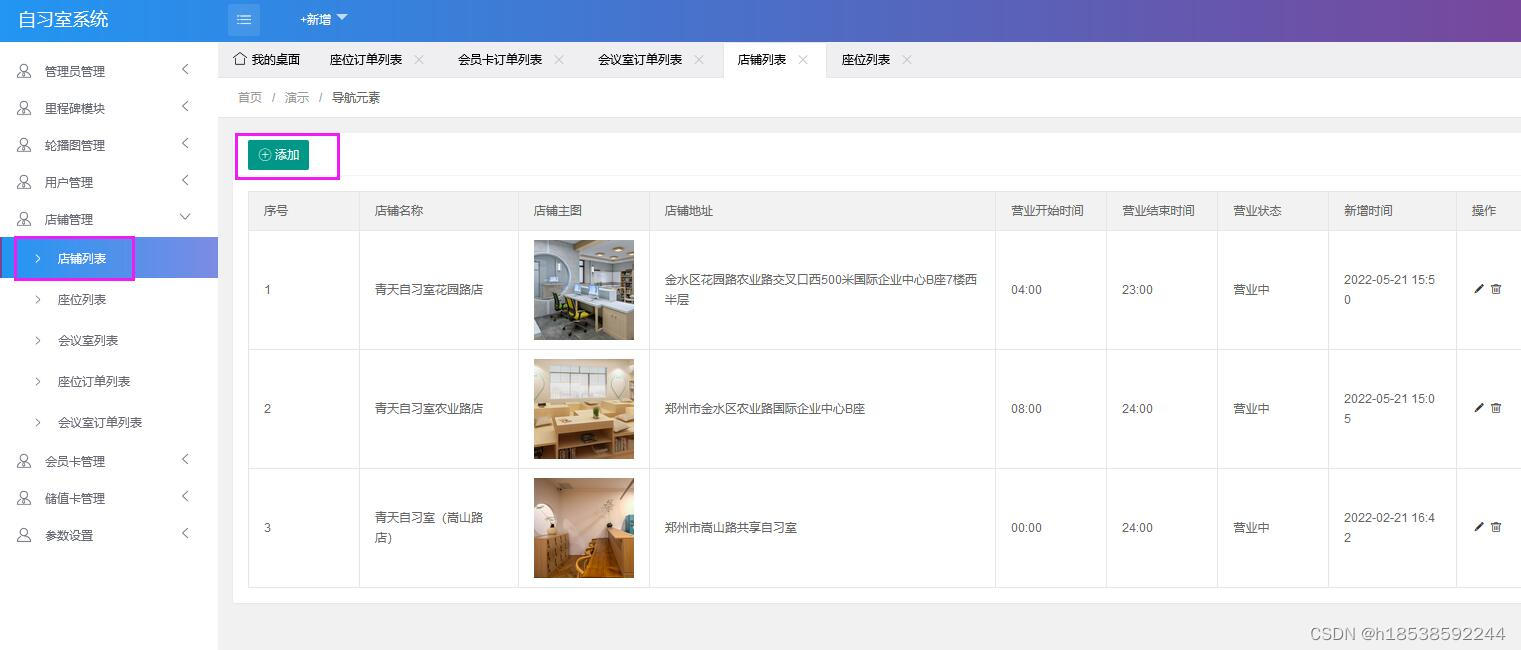Close the 会员卡订单列表 tab

click(559, 59)
